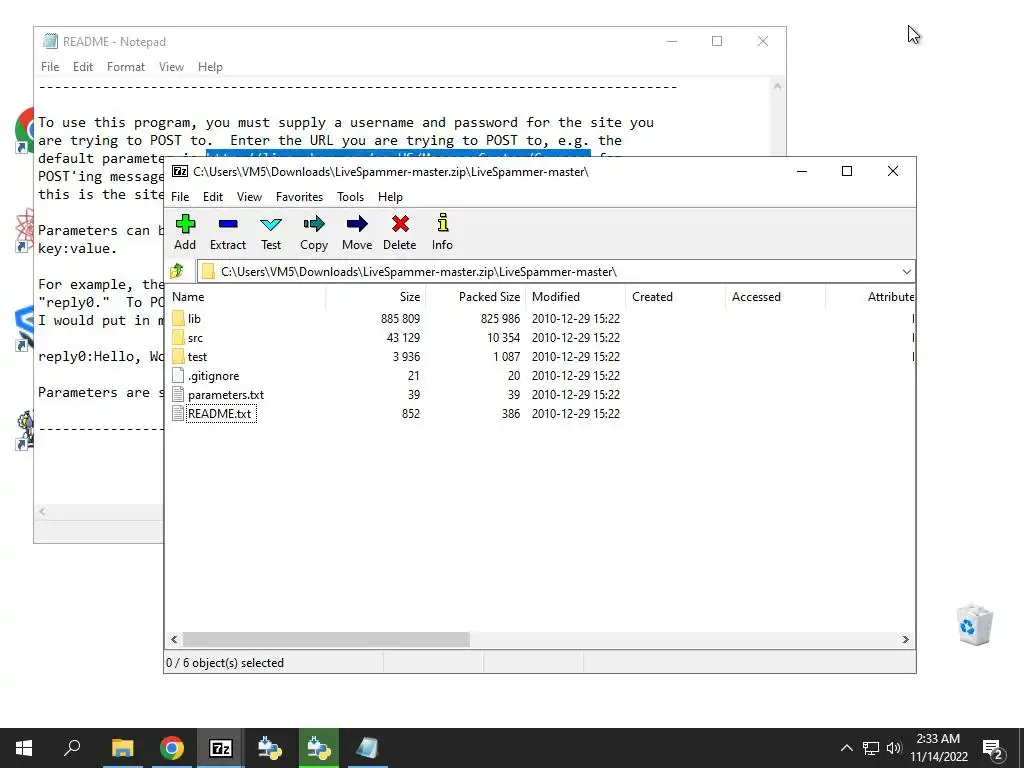Click README.txt size value 852
This screenshot has height=768, width=1024.
pyautogui.click(x=411, y=414)
